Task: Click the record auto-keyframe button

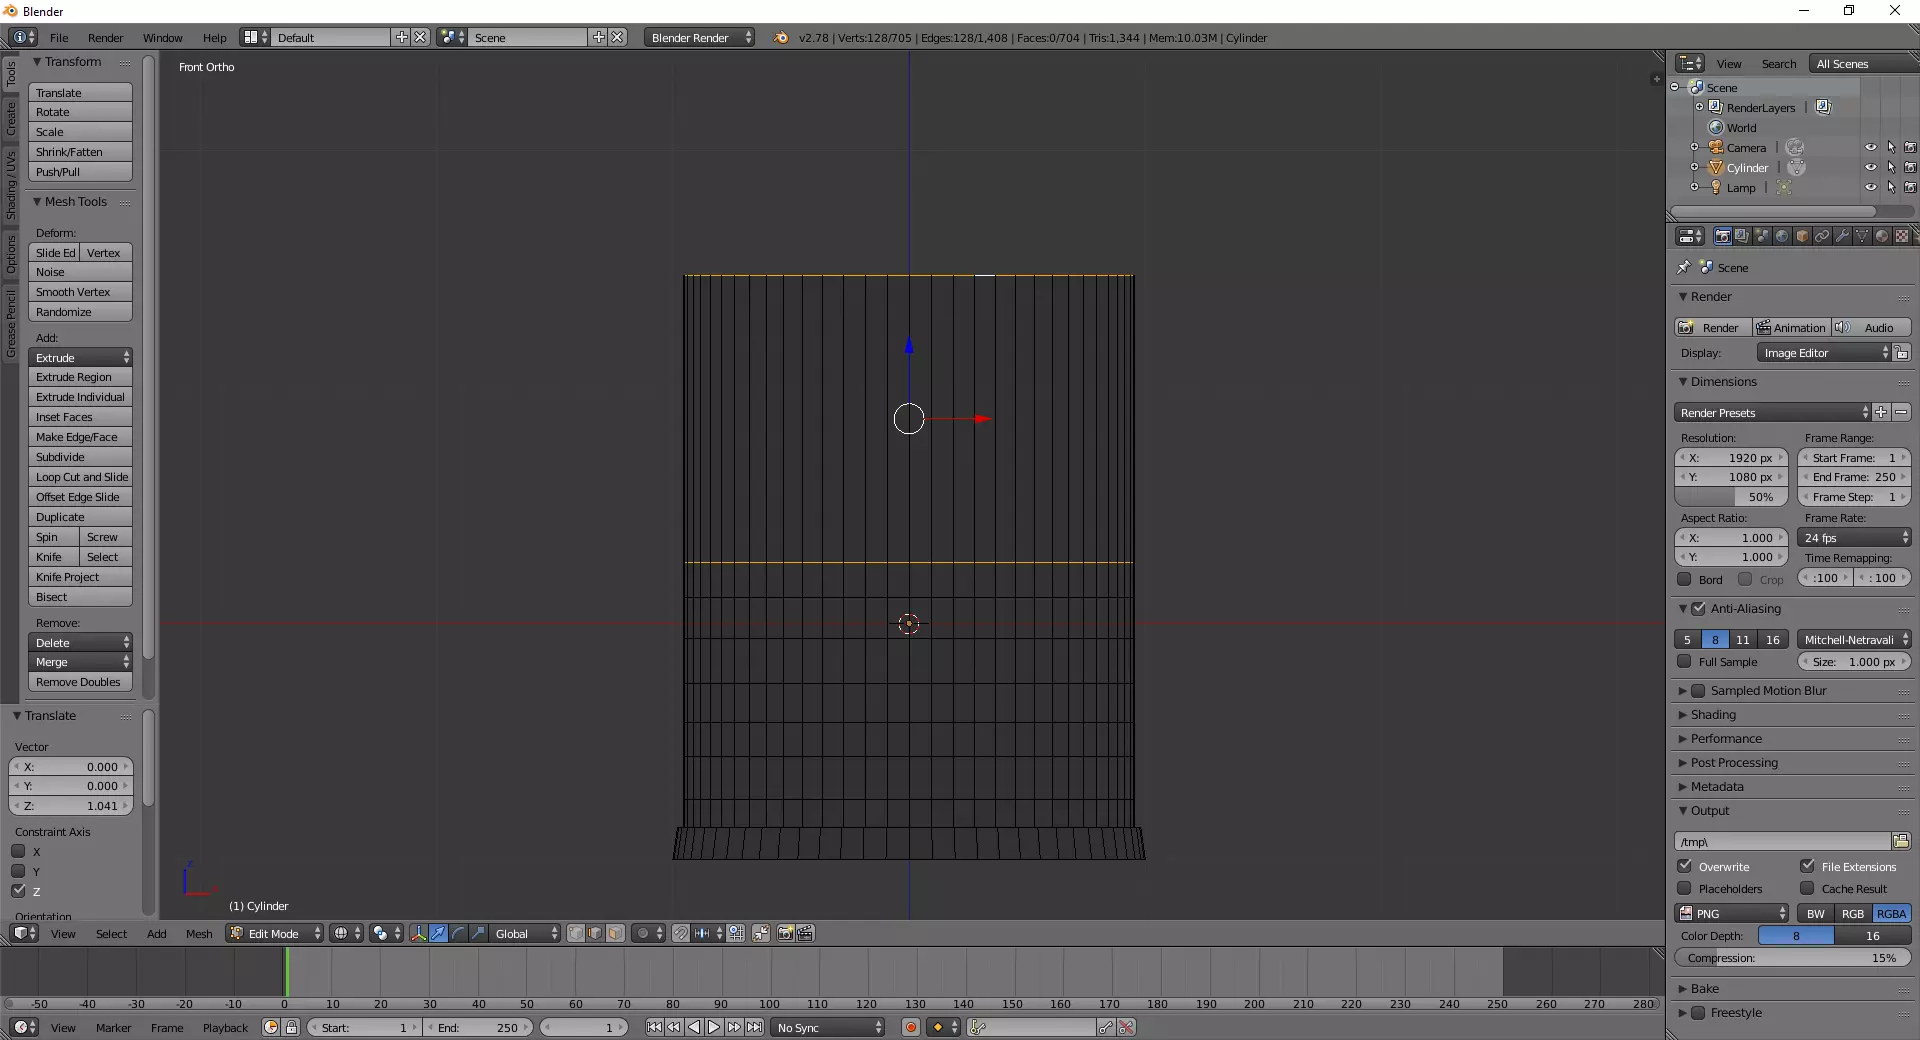Action: pos(910,1027)
